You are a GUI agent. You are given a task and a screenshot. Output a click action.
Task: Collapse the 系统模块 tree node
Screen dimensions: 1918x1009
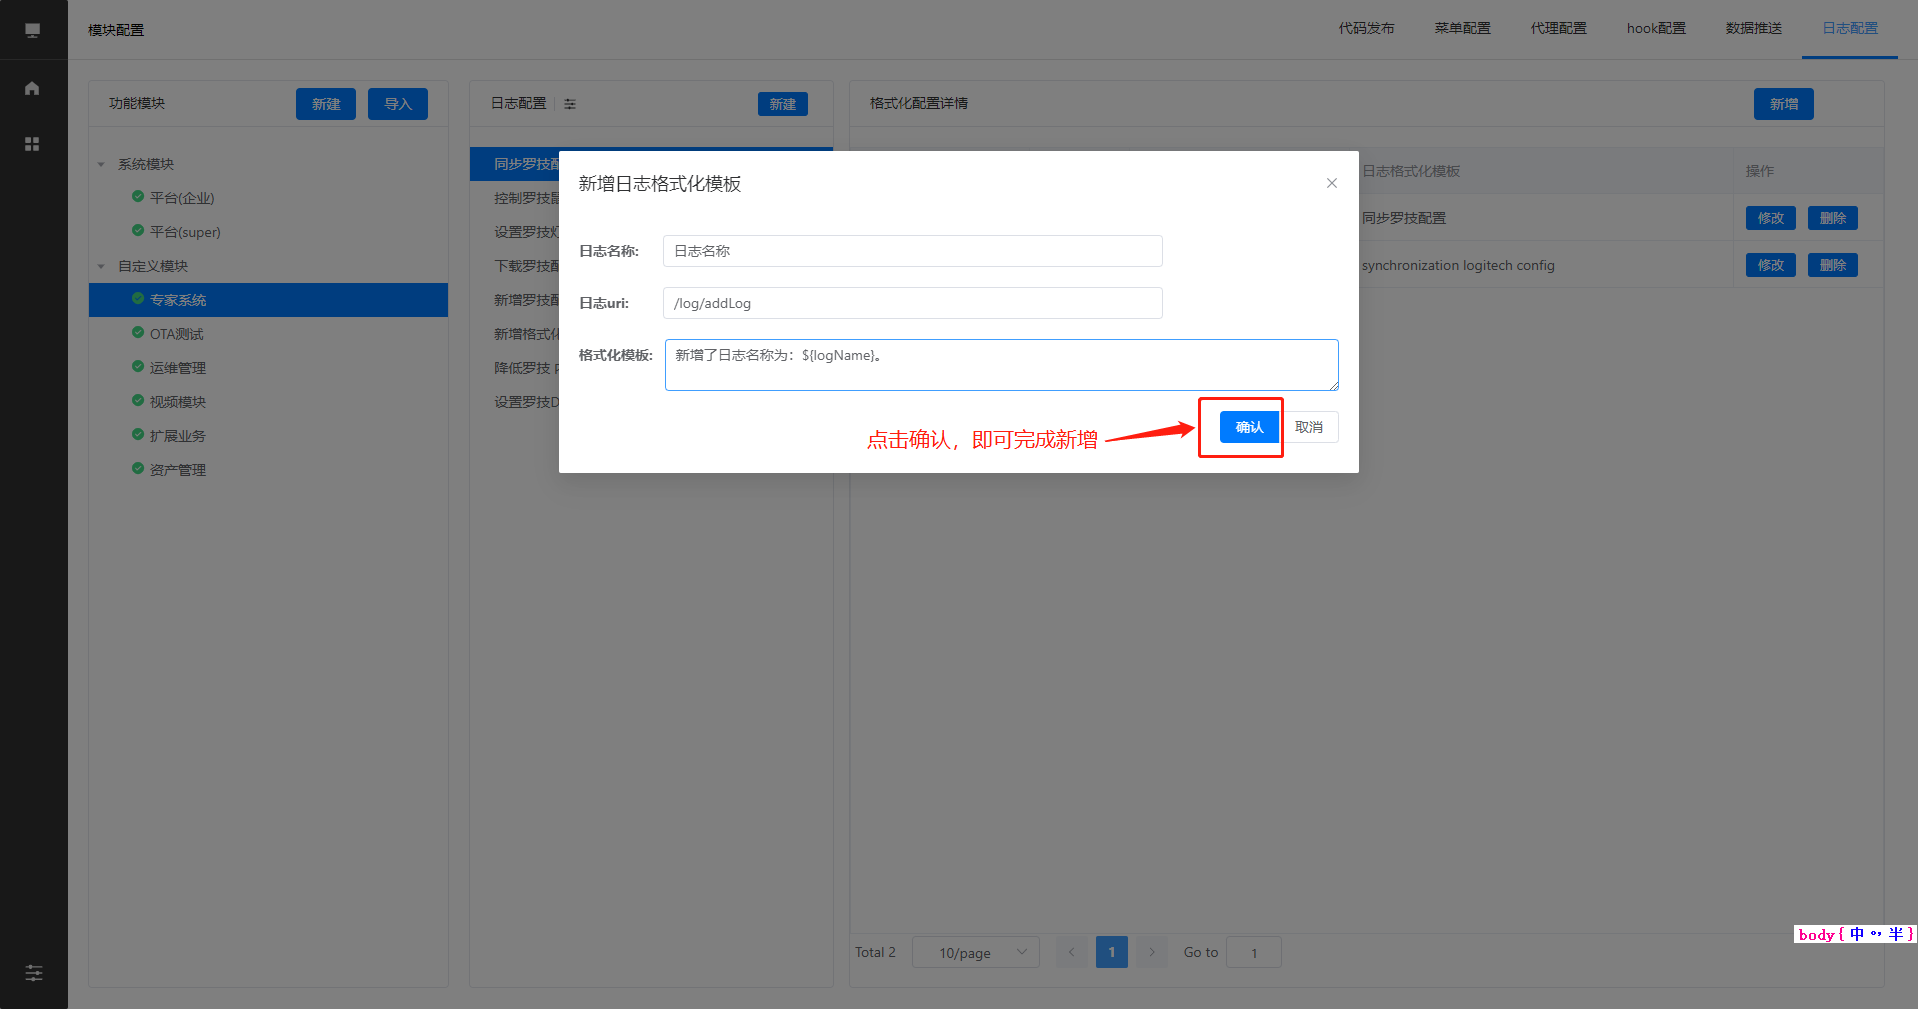pyautogui.click(x=101, y=165)
